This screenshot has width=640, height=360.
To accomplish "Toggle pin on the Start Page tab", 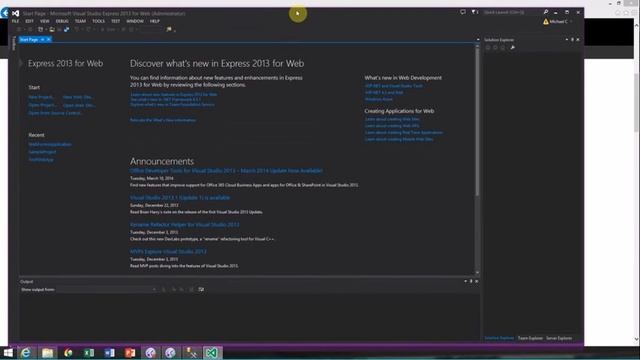I will click(x=42, y=40).
